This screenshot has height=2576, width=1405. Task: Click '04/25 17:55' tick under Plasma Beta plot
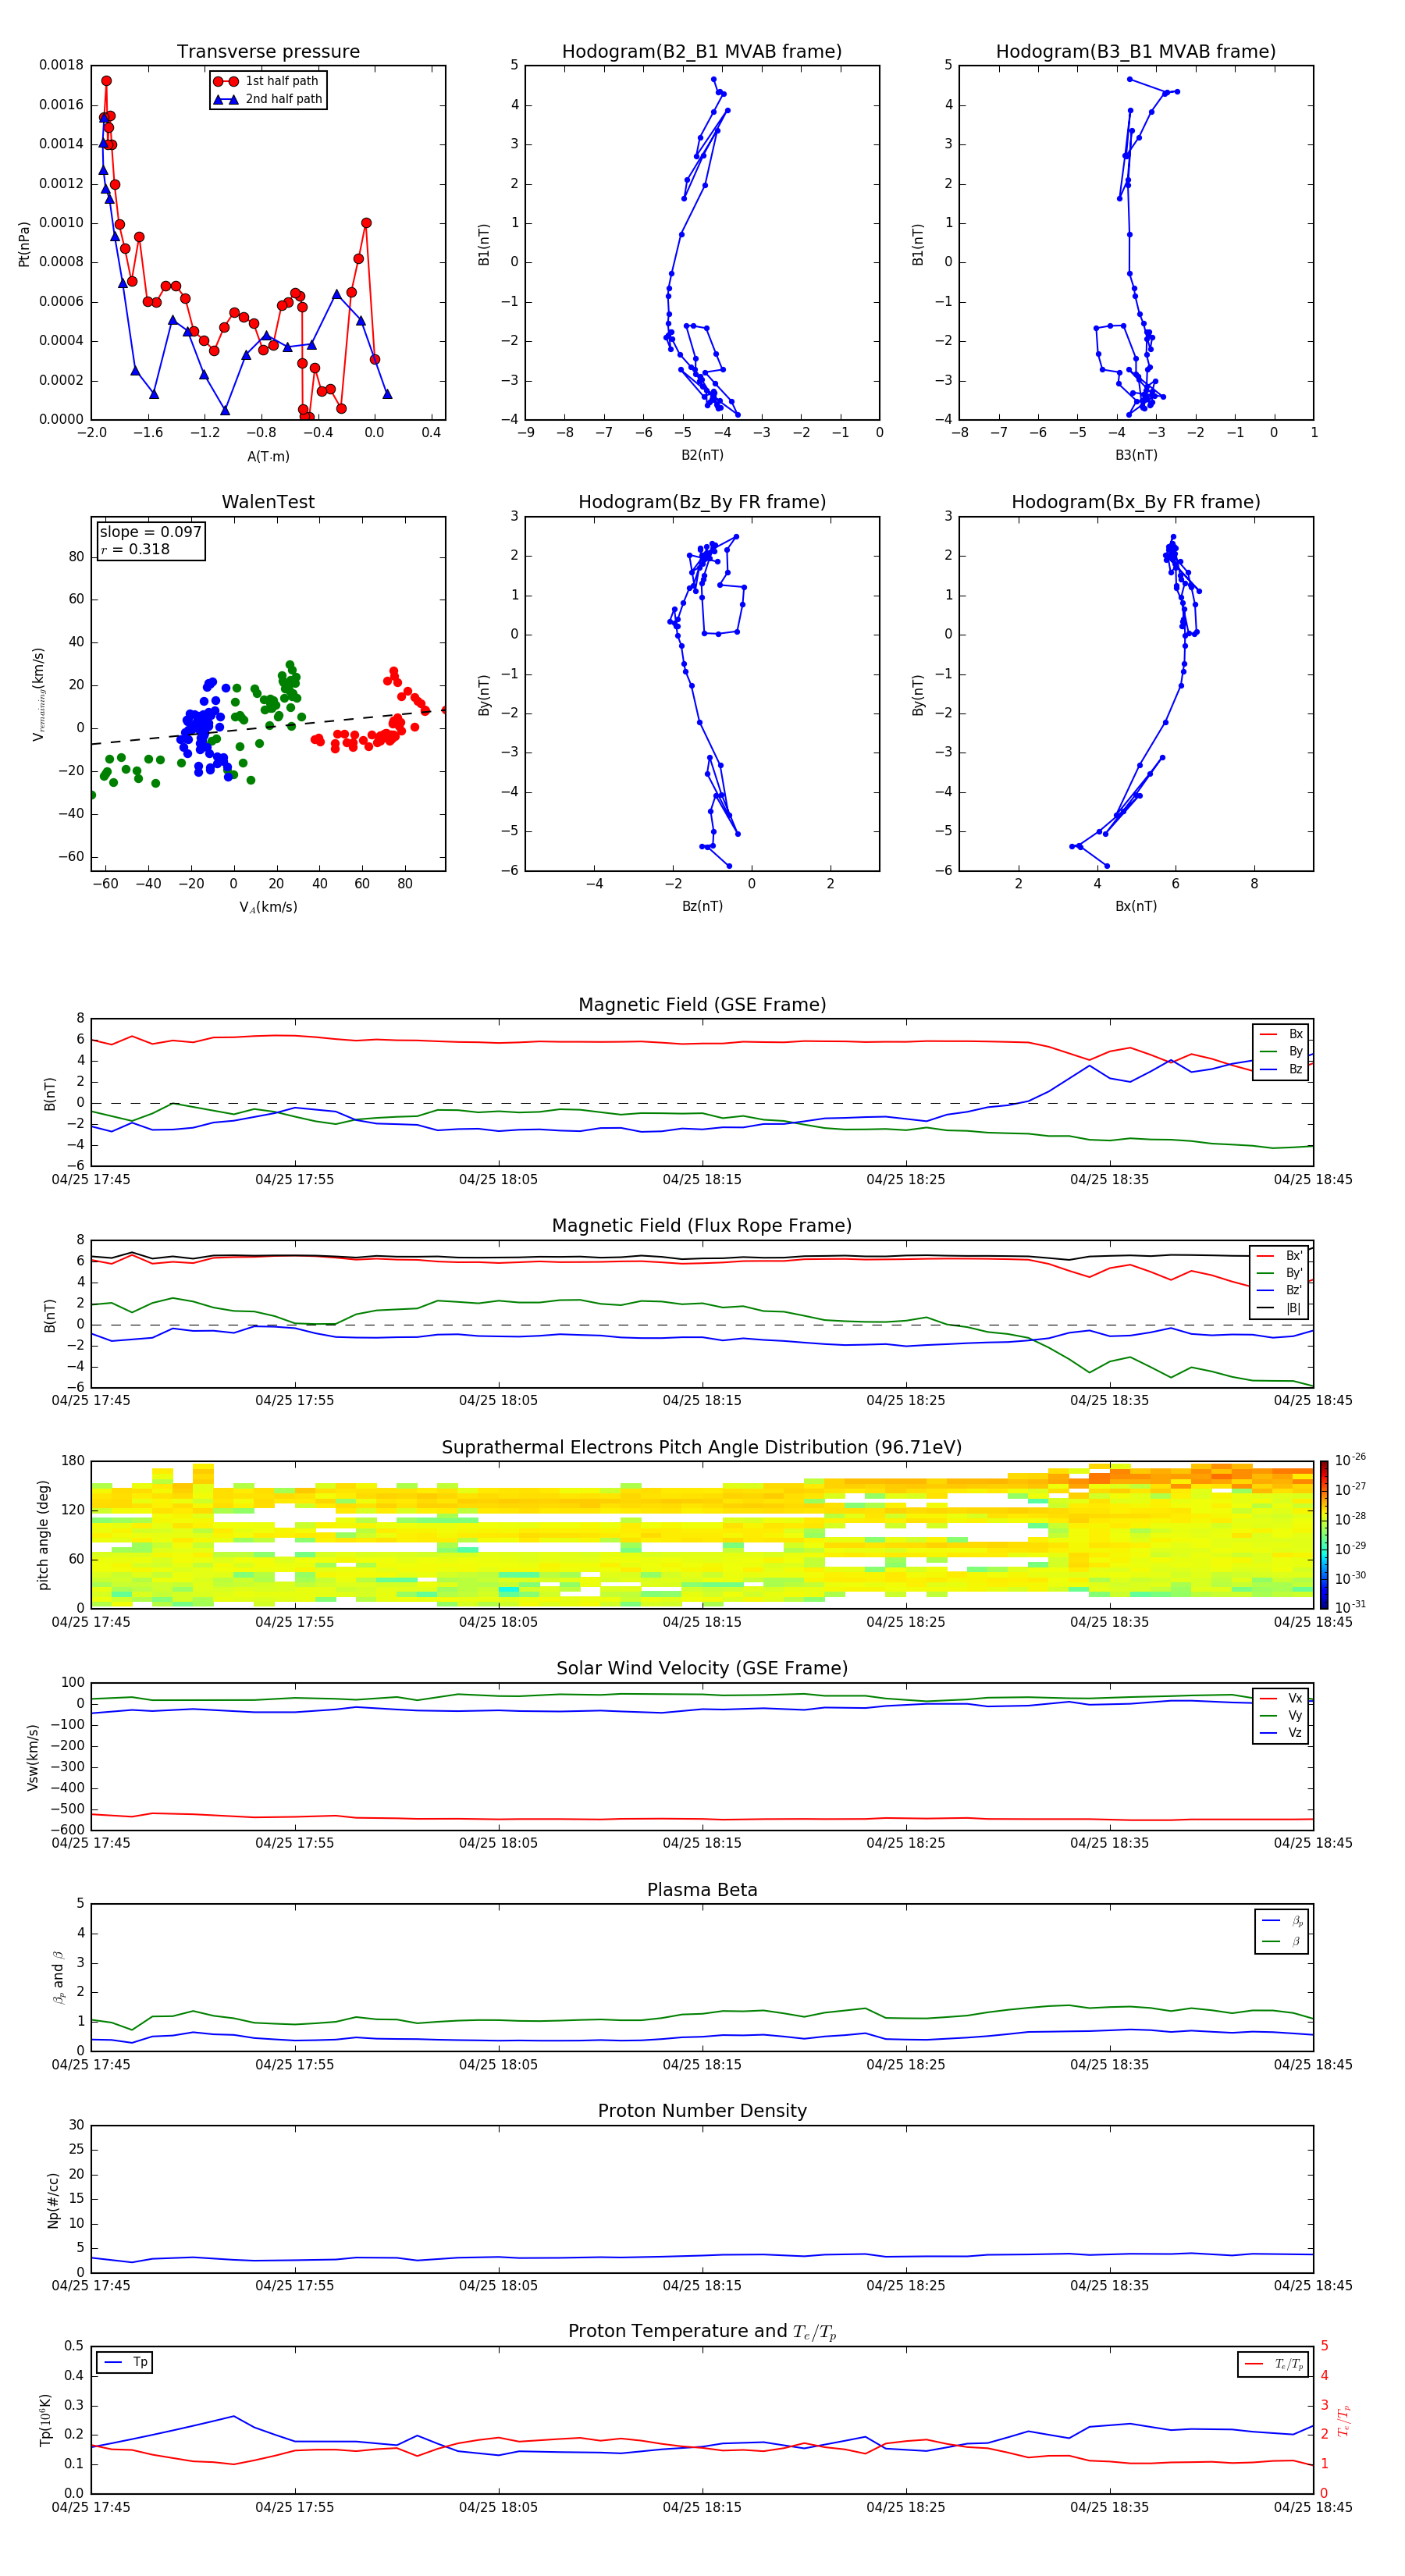(x=294, y=2065)
